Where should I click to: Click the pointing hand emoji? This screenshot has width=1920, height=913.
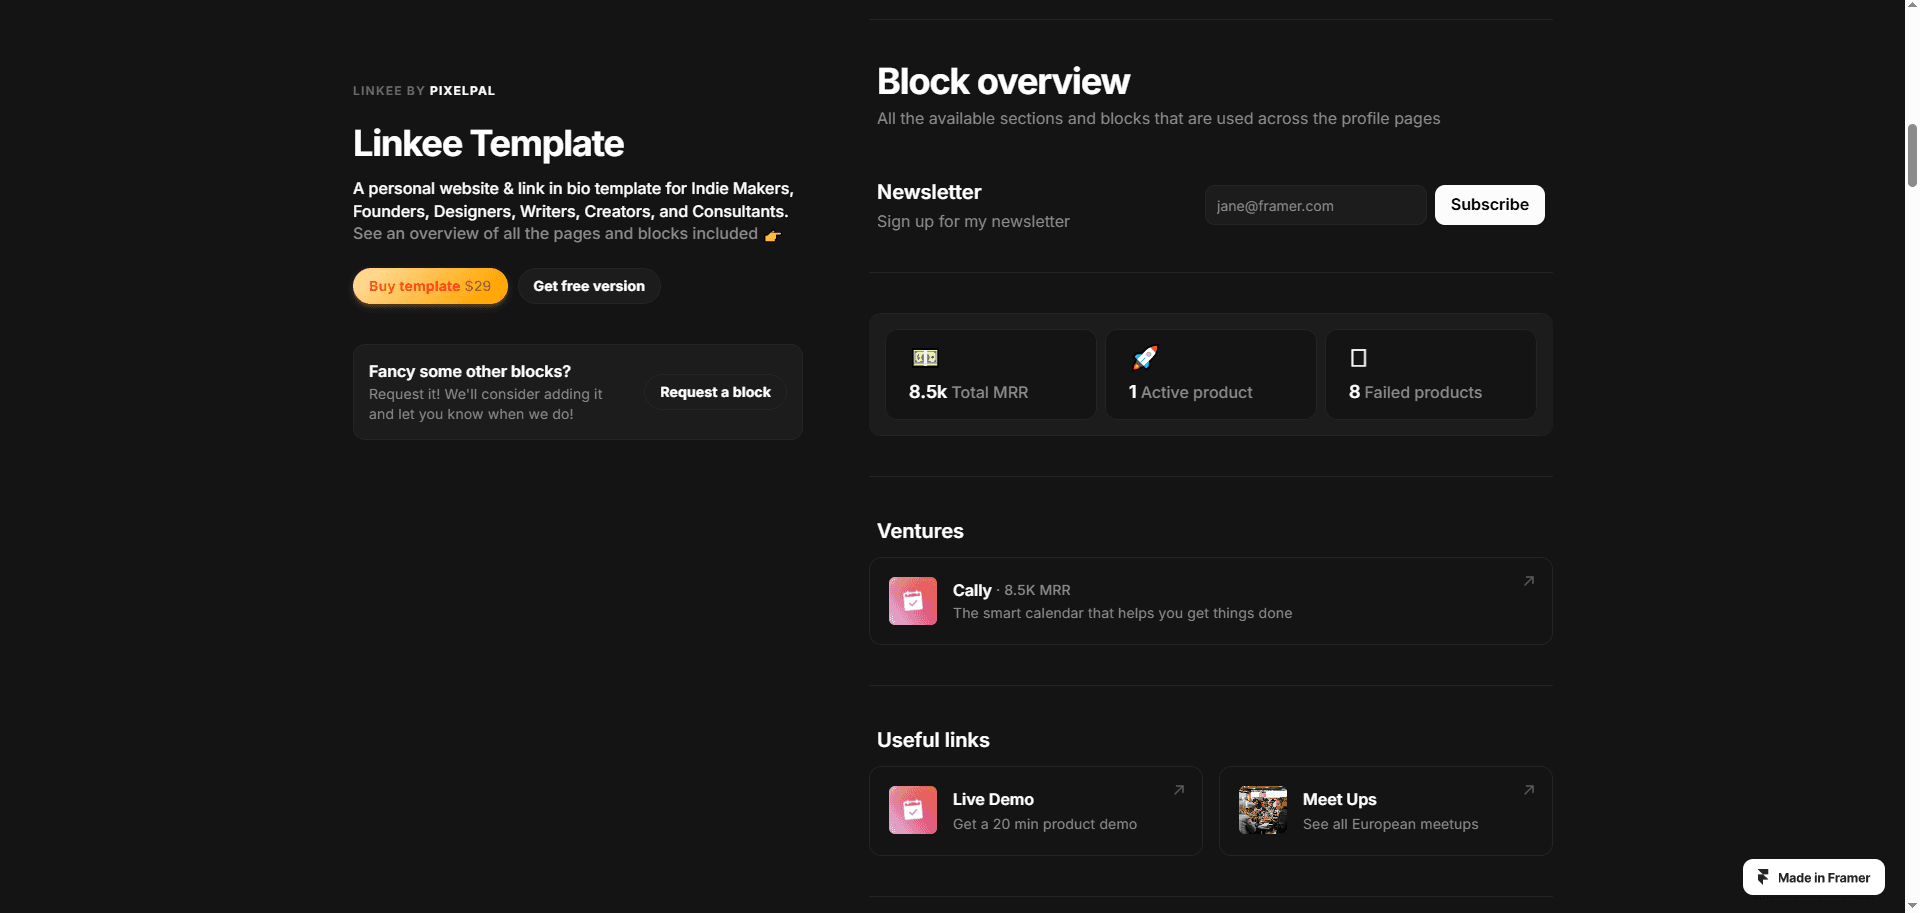pos(772,236)
